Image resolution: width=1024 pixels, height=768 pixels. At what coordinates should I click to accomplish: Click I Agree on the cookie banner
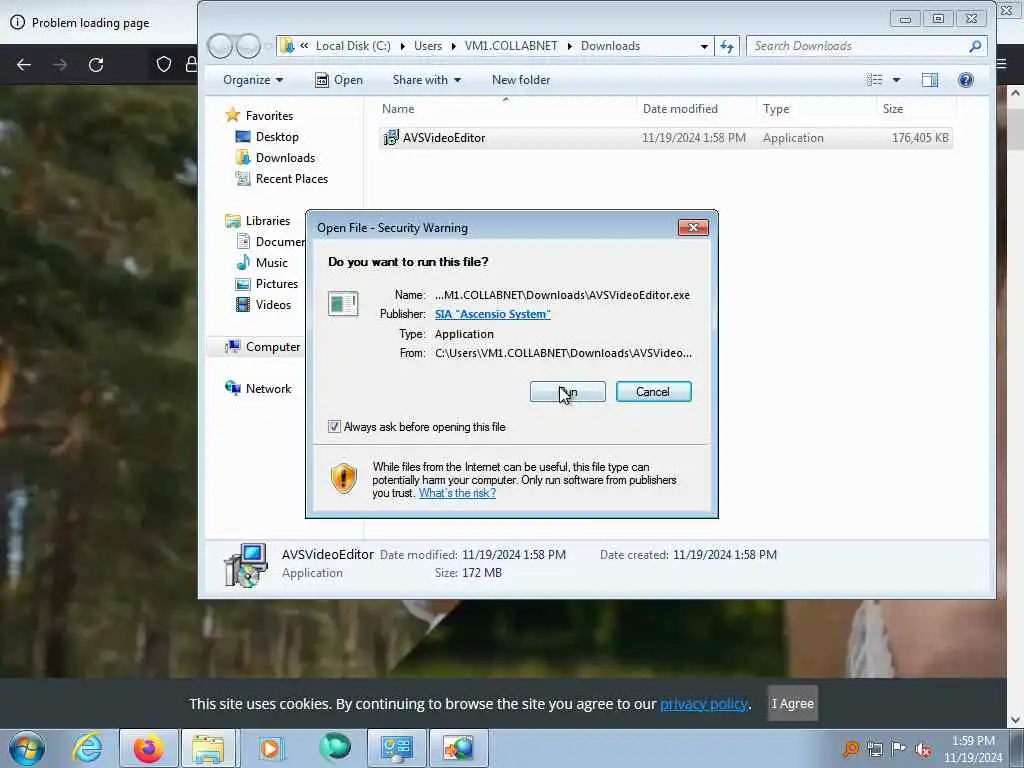pyautogui.click(x=792, y=703)
